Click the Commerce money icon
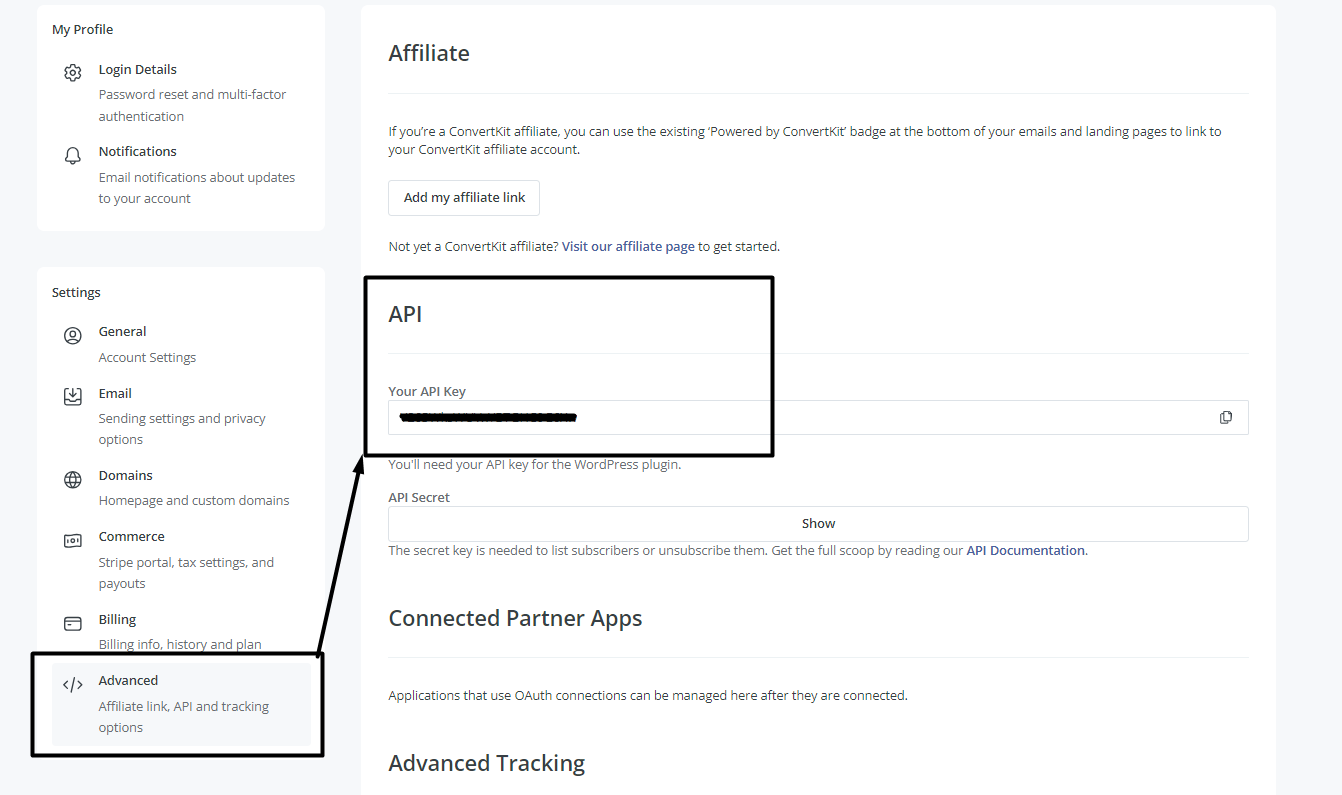Image resolution: width=1342 pixels, height=795 pixels. 72,541
